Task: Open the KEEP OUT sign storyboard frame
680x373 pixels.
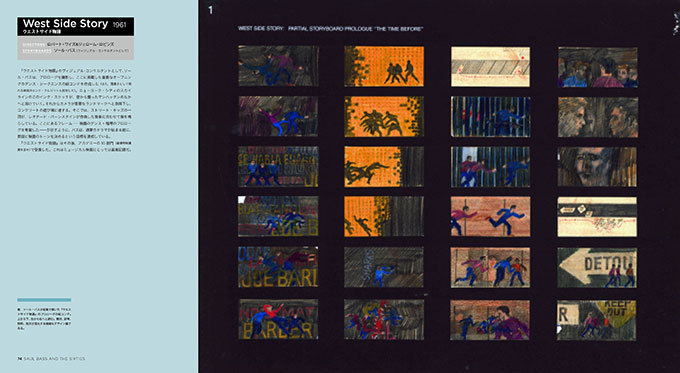Action: 597,320
